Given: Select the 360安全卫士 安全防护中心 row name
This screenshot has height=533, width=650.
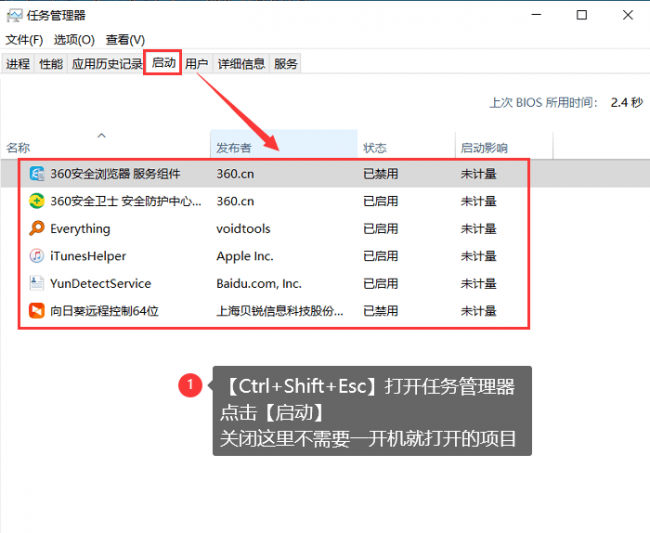Looking at the screenshot, I should click(x=126, y=201).
